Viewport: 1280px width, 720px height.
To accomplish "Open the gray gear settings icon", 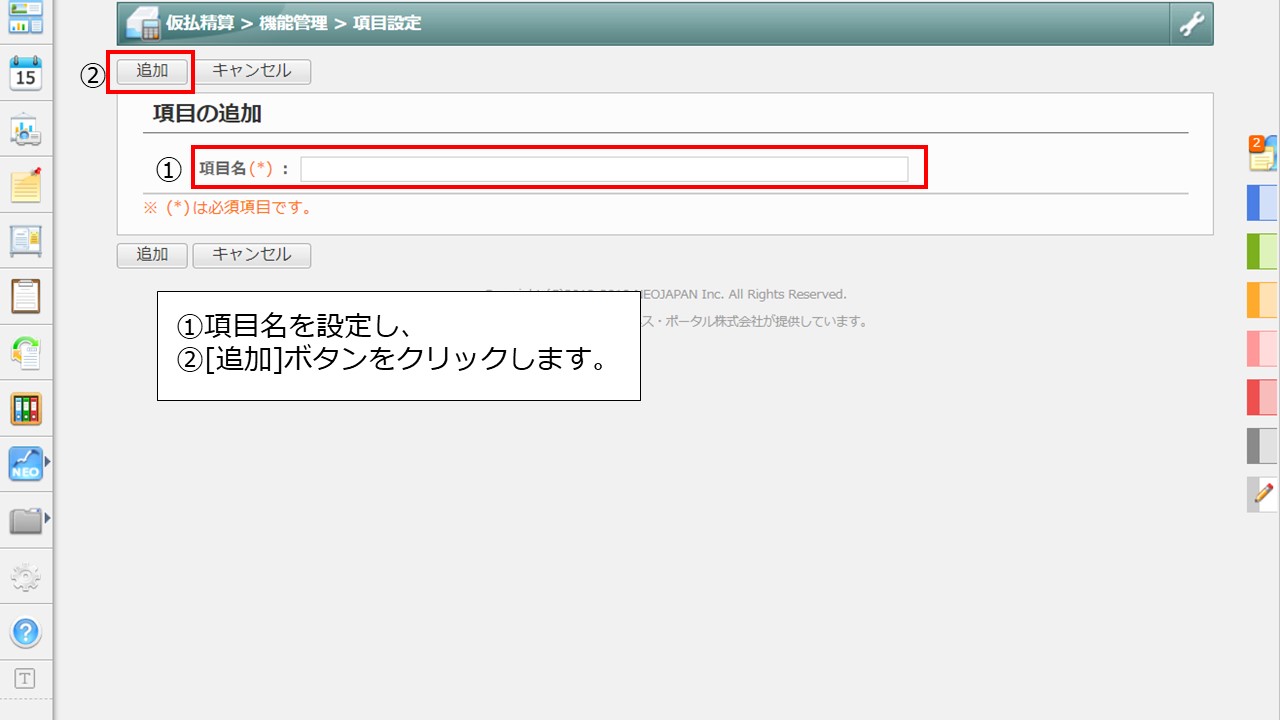I will 25,577.
